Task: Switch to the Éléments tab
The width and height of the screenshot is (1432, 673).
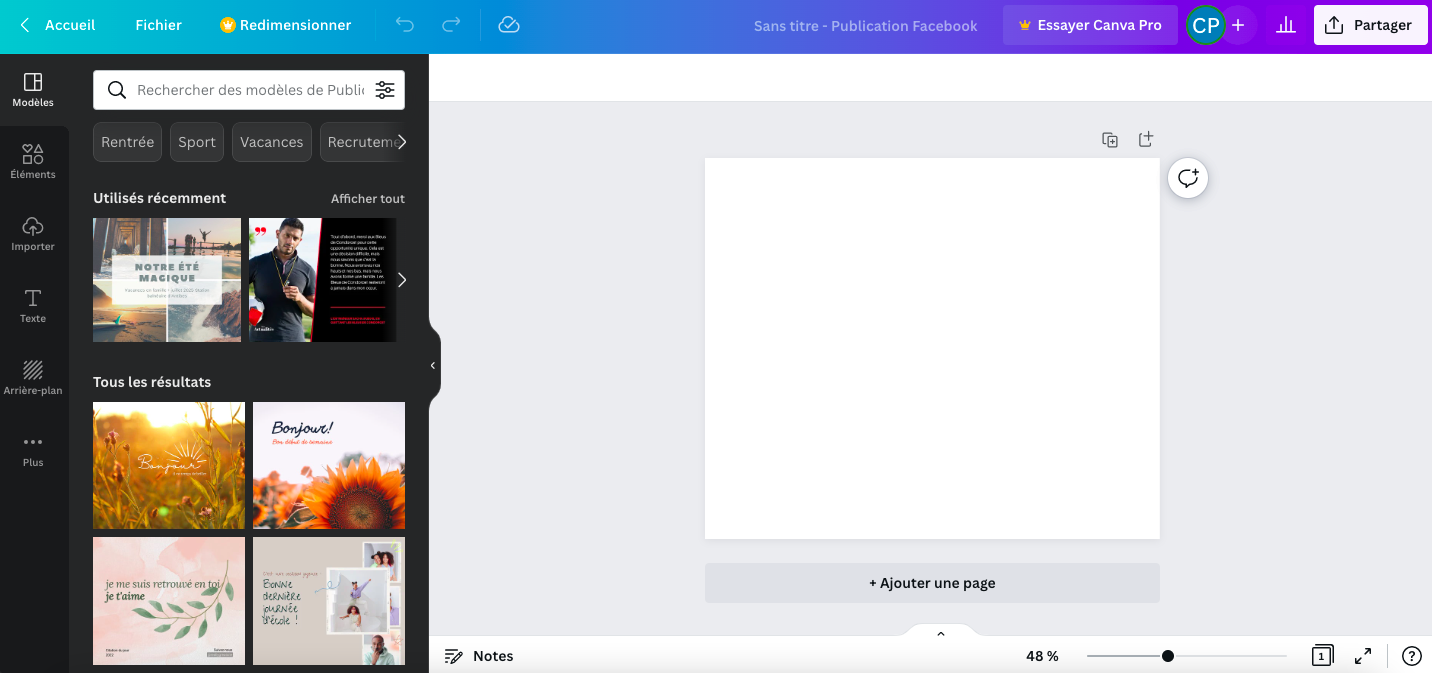Action: pyautogui.click(x=33, y=161)
